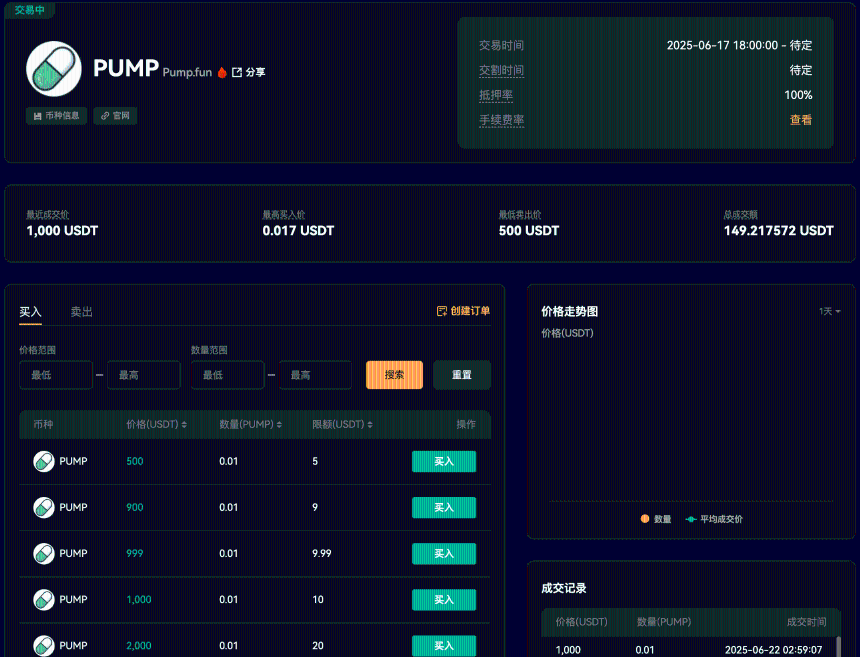The height and width of the screenshot is (657, 860).
Task: Click PUMP coin icon in 2,000 row
Action: [44, 645]
